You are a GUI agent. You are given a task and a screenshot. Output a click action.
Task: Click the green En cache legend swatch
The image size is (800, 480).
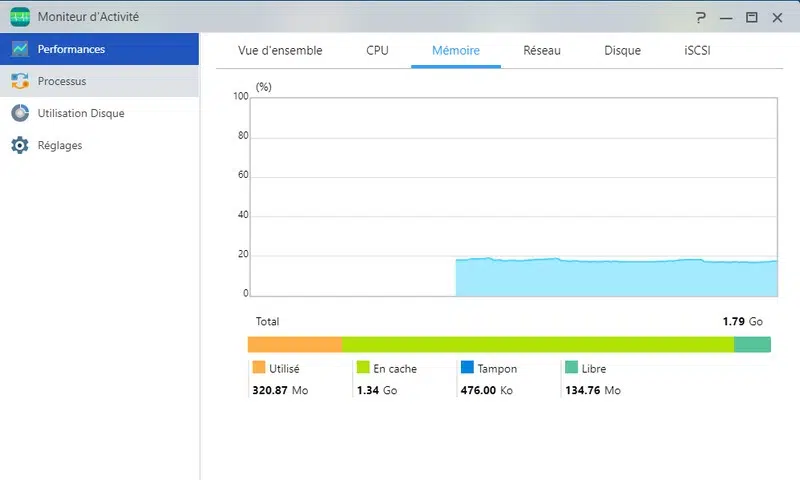[363, 368]
